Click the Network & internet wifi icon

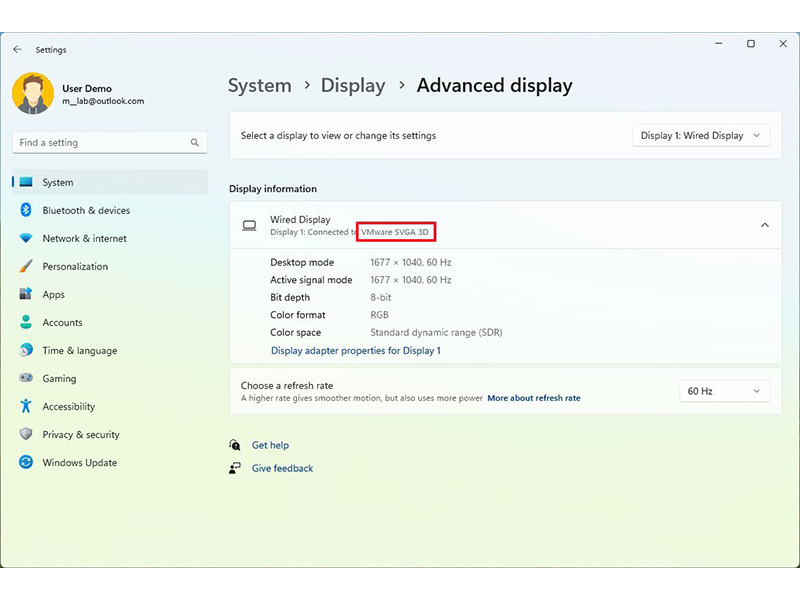[26, 238]
